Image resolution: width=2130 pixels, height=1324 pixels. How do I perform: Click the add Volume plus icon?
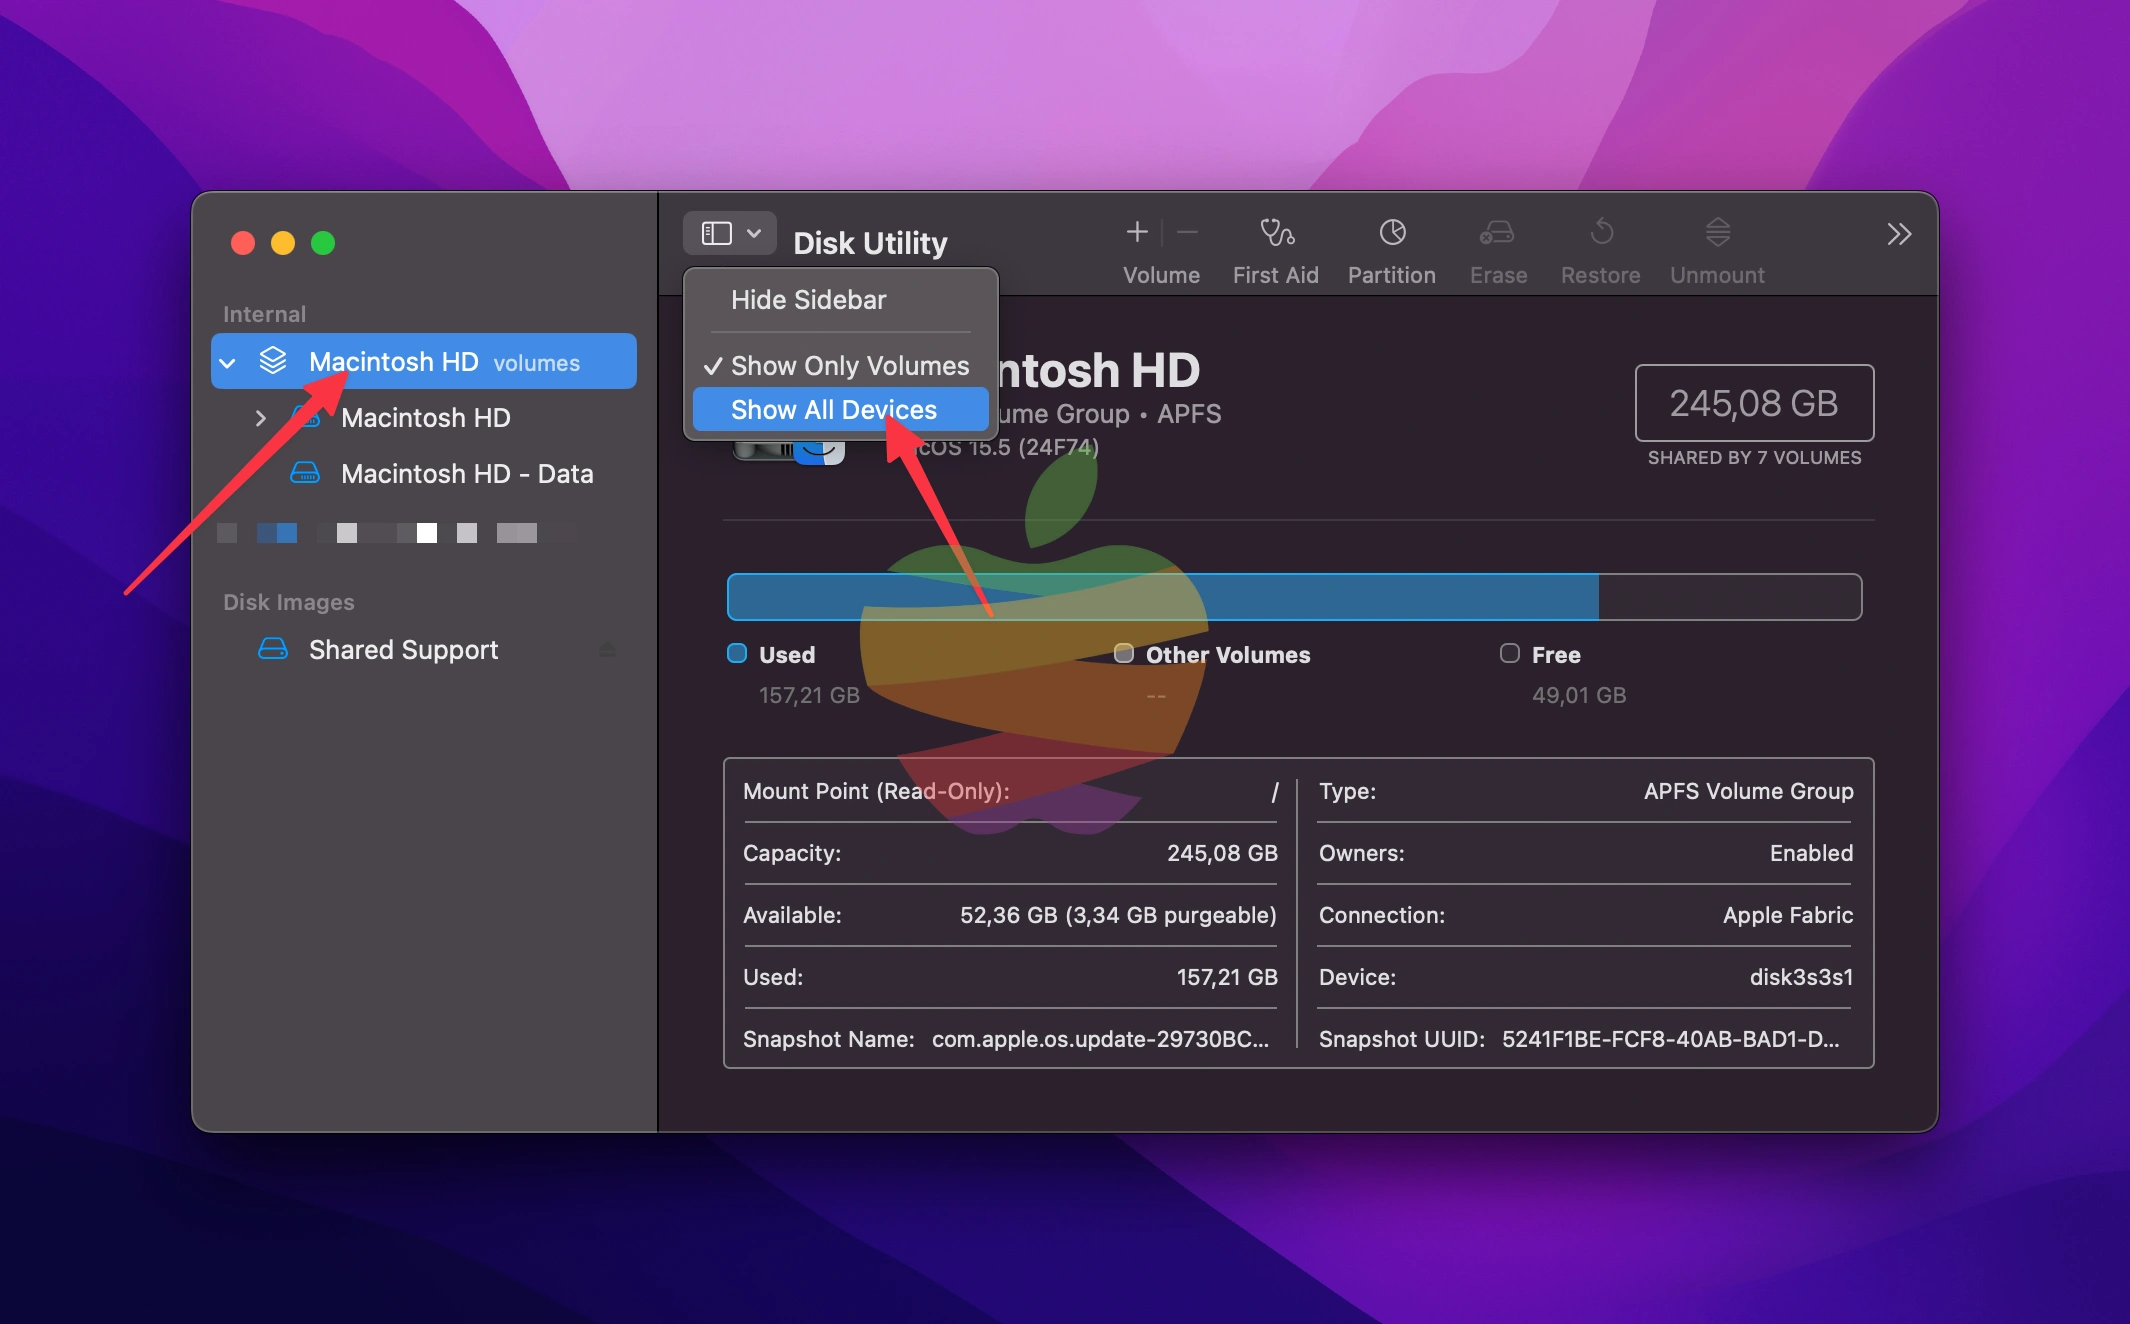1137,232
